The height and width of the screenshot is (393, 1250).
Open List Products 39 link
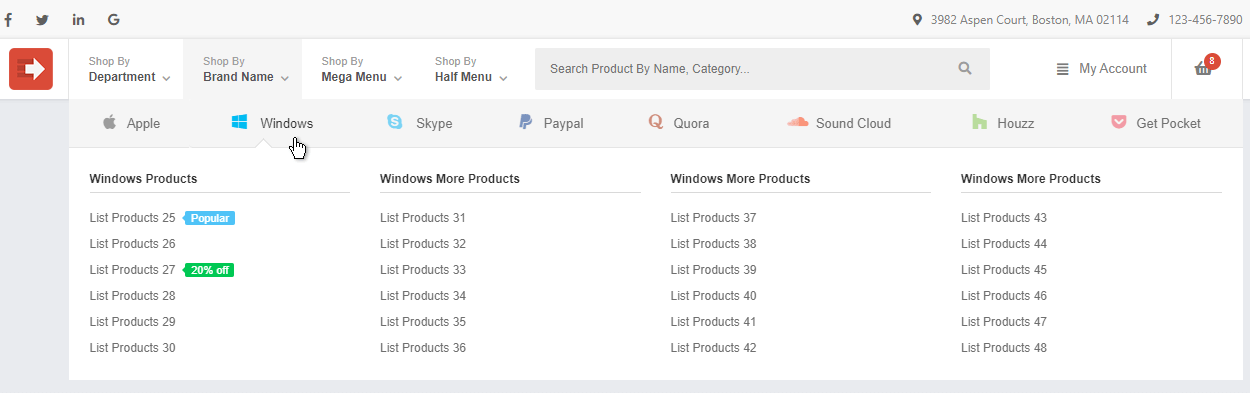click(714, 270)
